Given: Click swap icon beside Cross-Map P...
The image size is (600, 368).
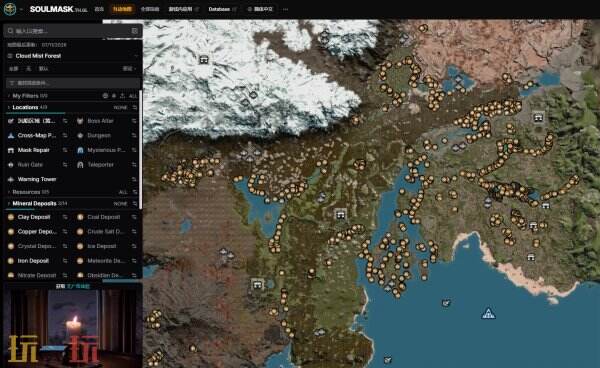Looking at the screenshot, I should 65,135.
